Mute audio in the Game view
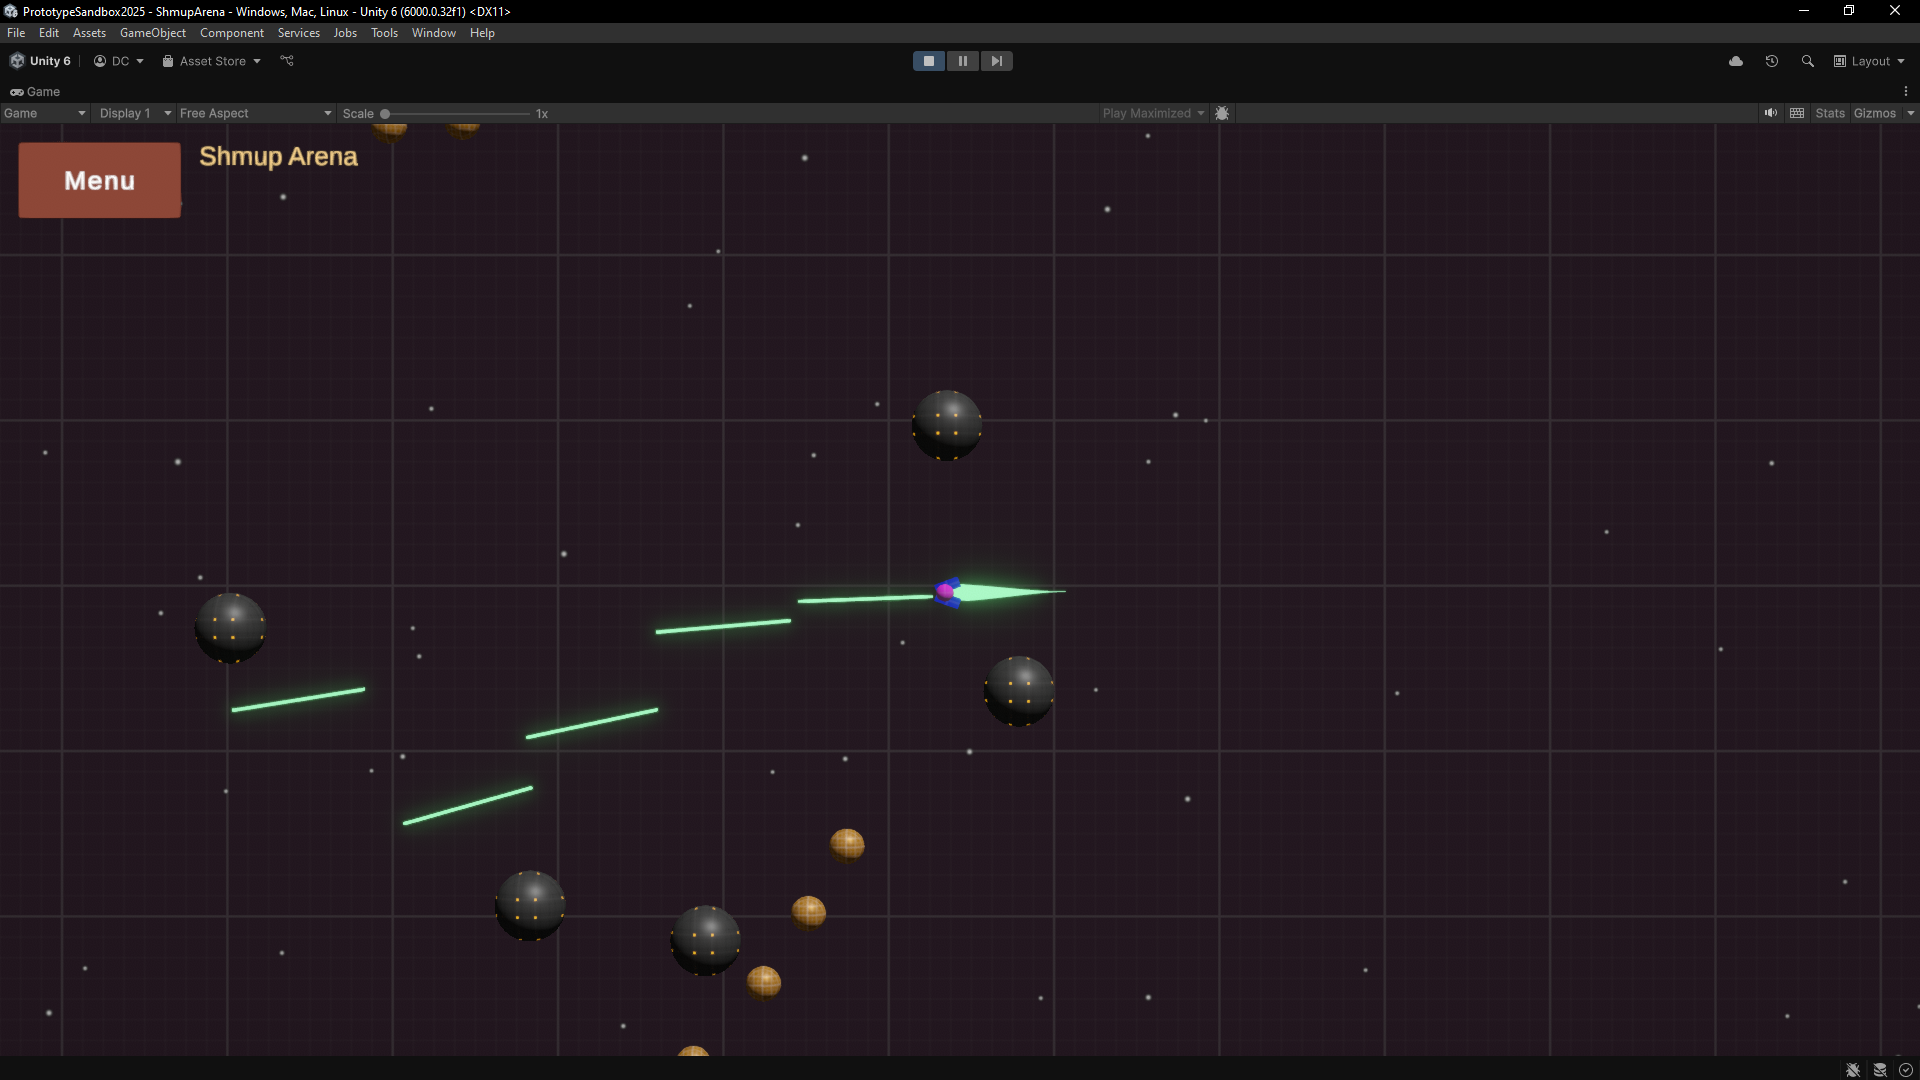Viewport: 1920px width, 1080px height. (x=1771, y=113)
